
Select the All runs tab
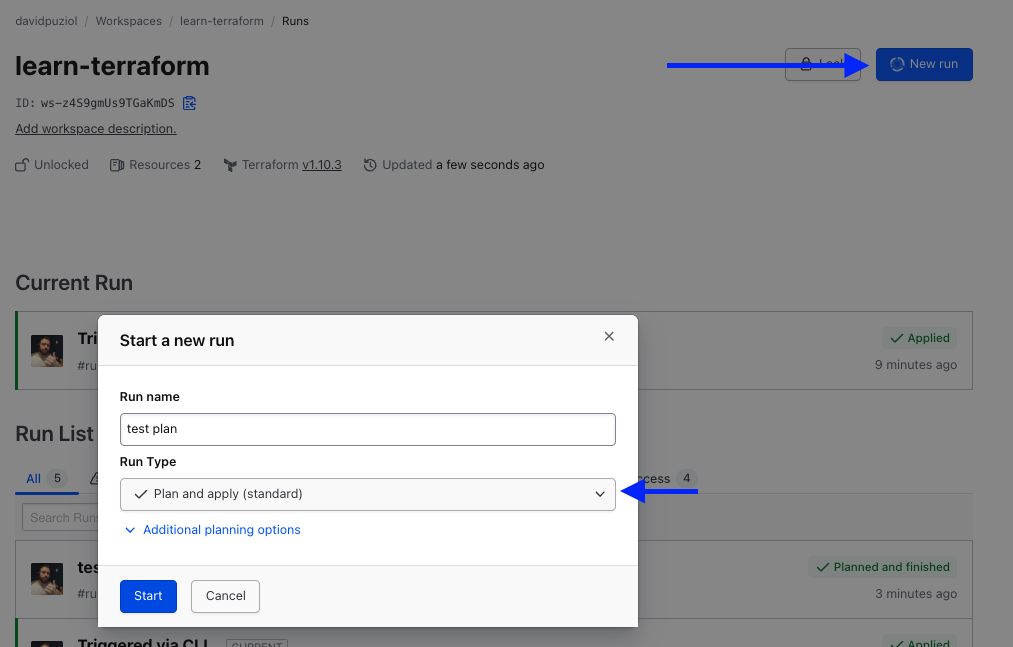(34, 479)
